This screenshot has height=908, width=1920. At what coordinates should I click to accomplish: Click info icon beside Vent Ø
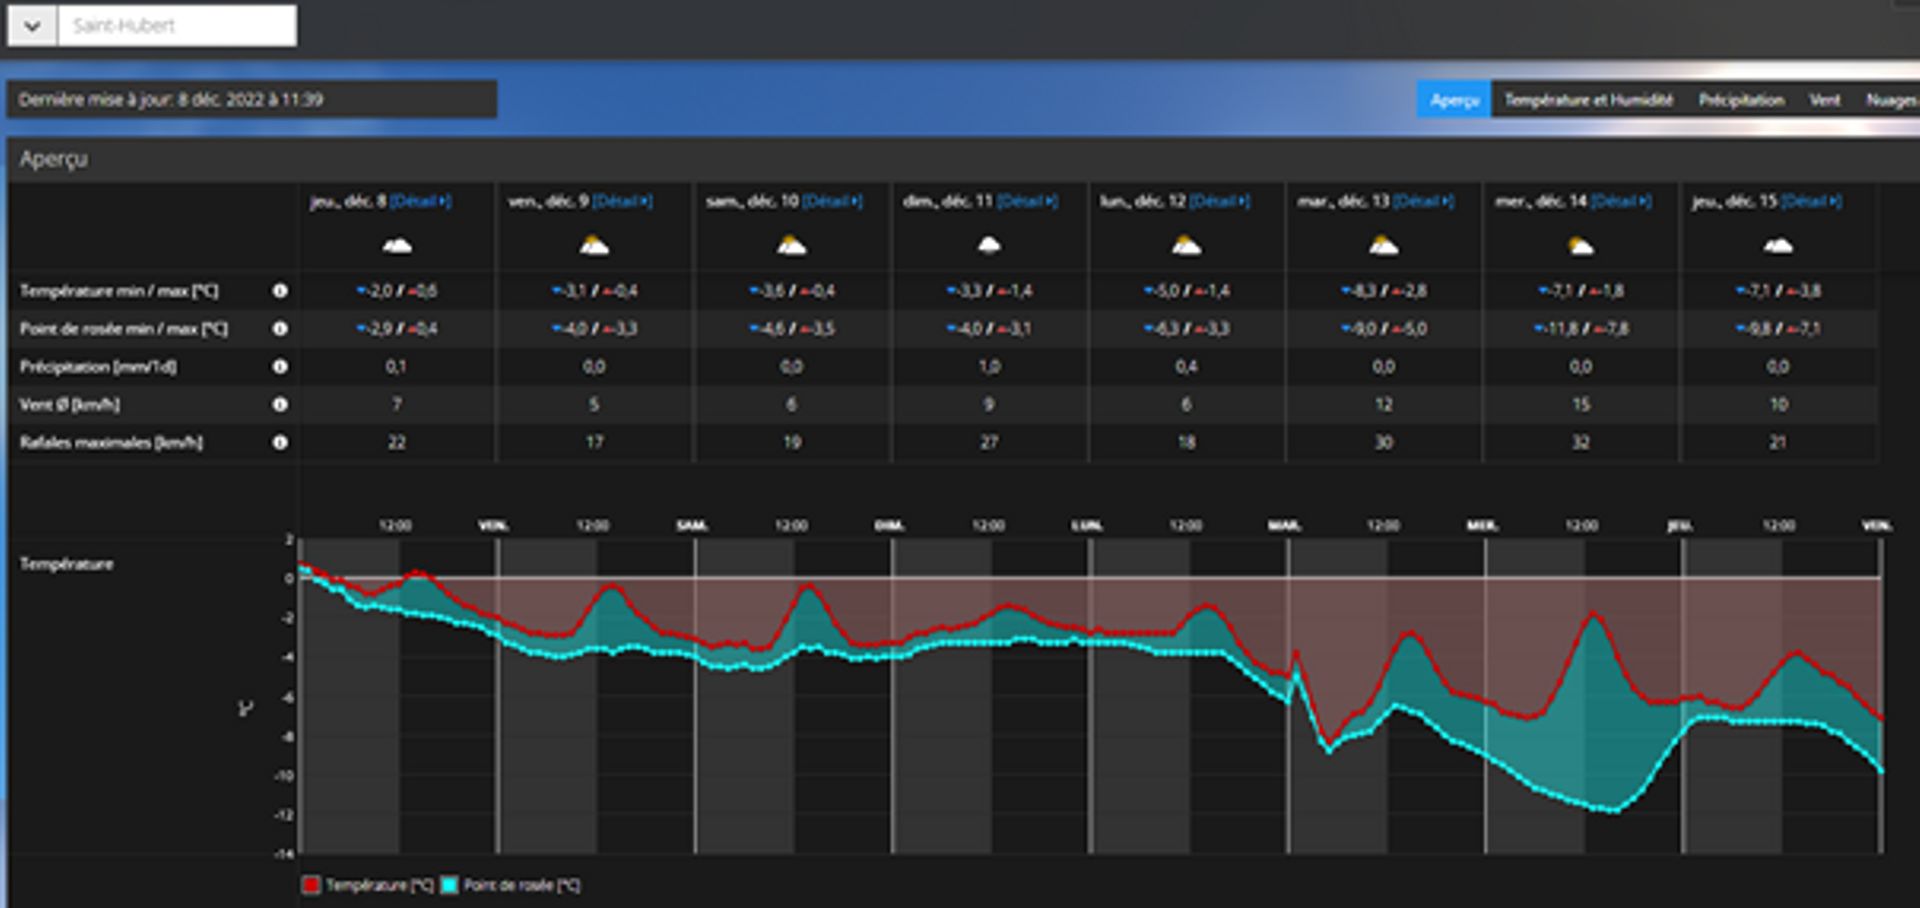tap(280, 405)
